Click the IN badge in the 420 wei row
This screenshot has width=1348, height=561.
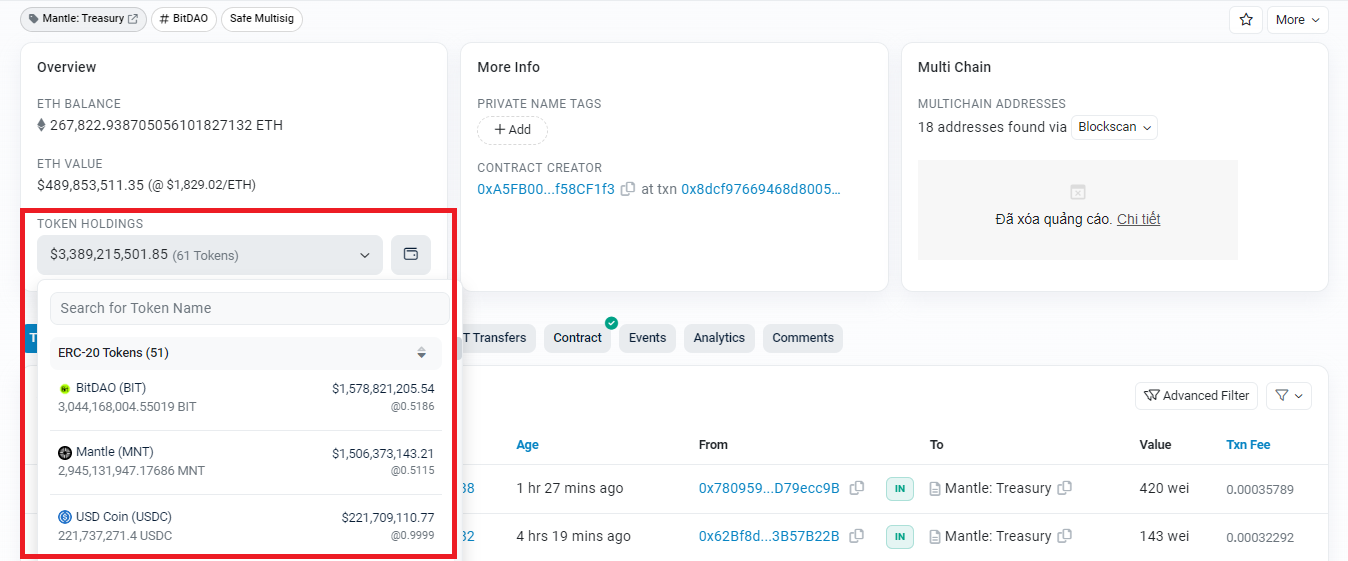click(x=900, y=489)
